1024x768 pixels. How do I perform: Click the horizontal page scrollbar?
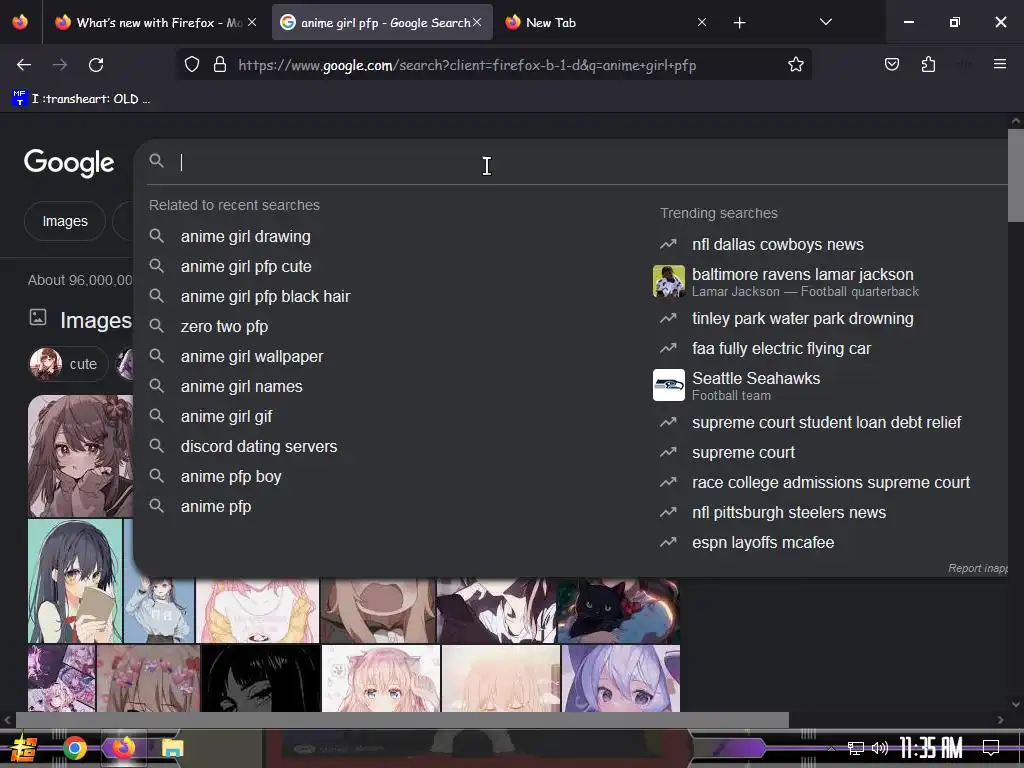point(402,720)
